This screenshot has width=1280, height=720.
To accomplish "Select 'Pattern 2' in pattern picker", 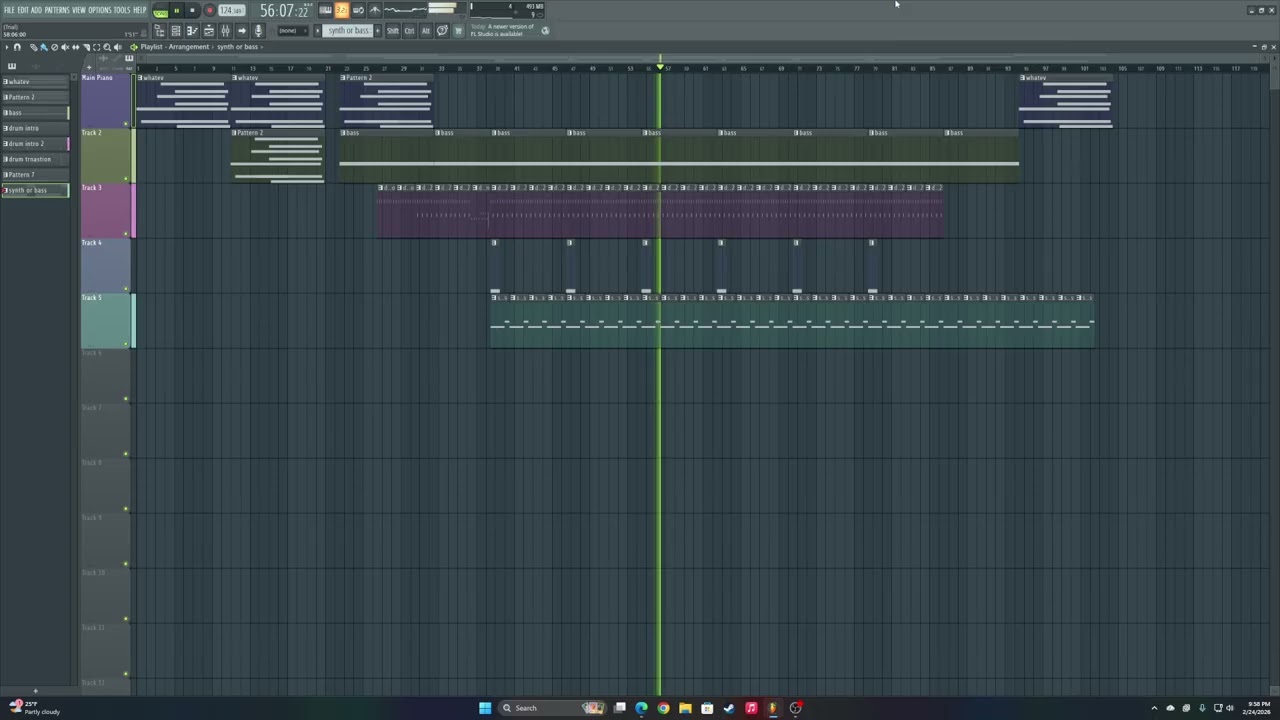I will [35, 97].
